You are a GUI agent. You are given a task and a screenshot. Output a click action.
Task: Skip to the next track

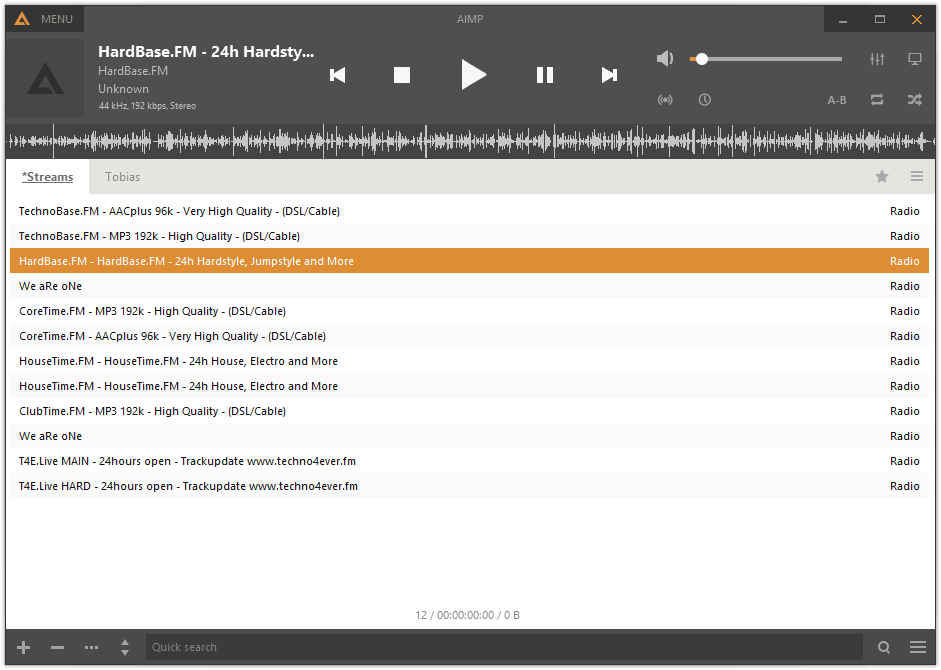point(609,75)
